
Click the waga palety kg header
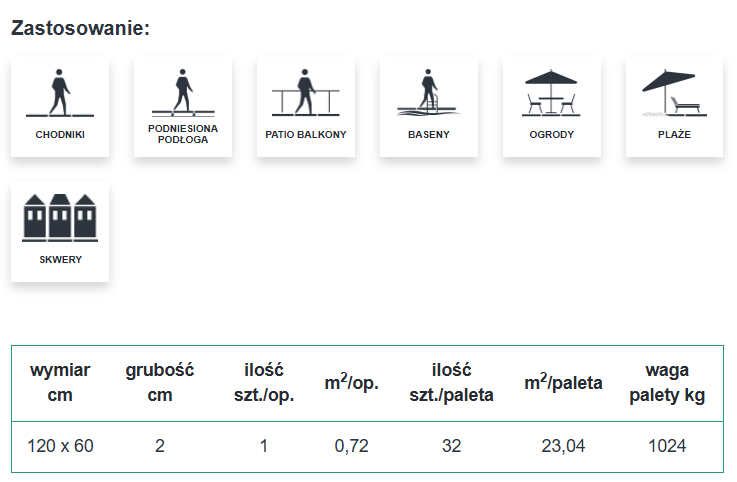pos(668,383)
